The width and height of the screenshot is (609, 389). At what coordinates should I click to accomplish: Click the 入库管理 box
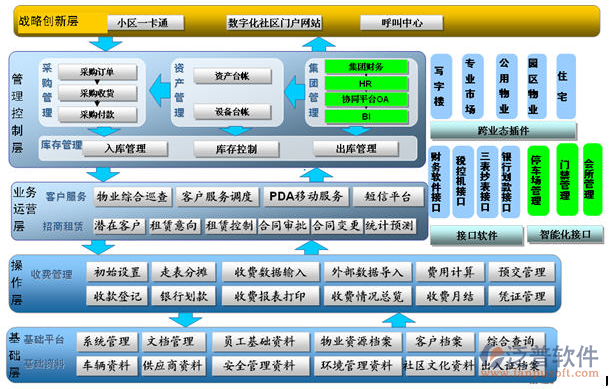click(x=125, y=149)
